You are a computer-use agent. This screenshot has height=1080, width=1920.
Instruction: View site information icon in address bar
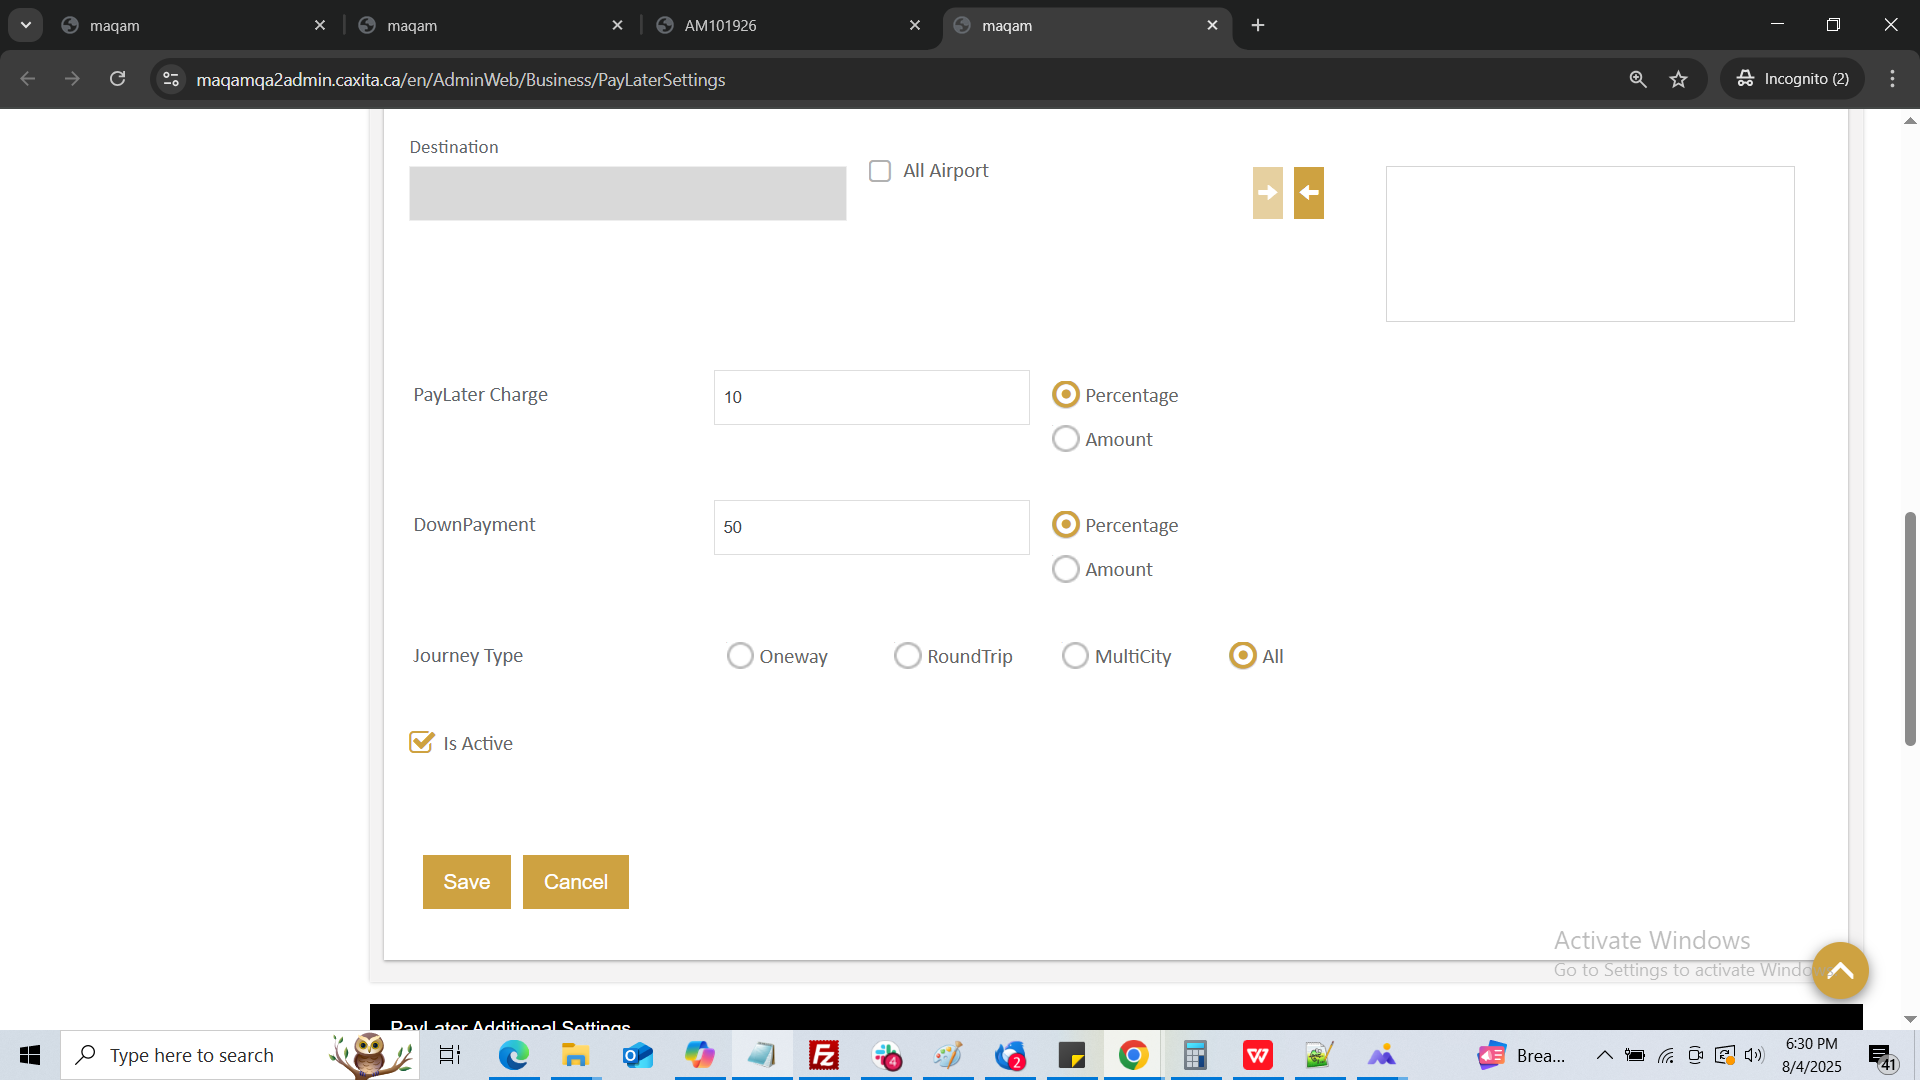(x=171, y=79)
